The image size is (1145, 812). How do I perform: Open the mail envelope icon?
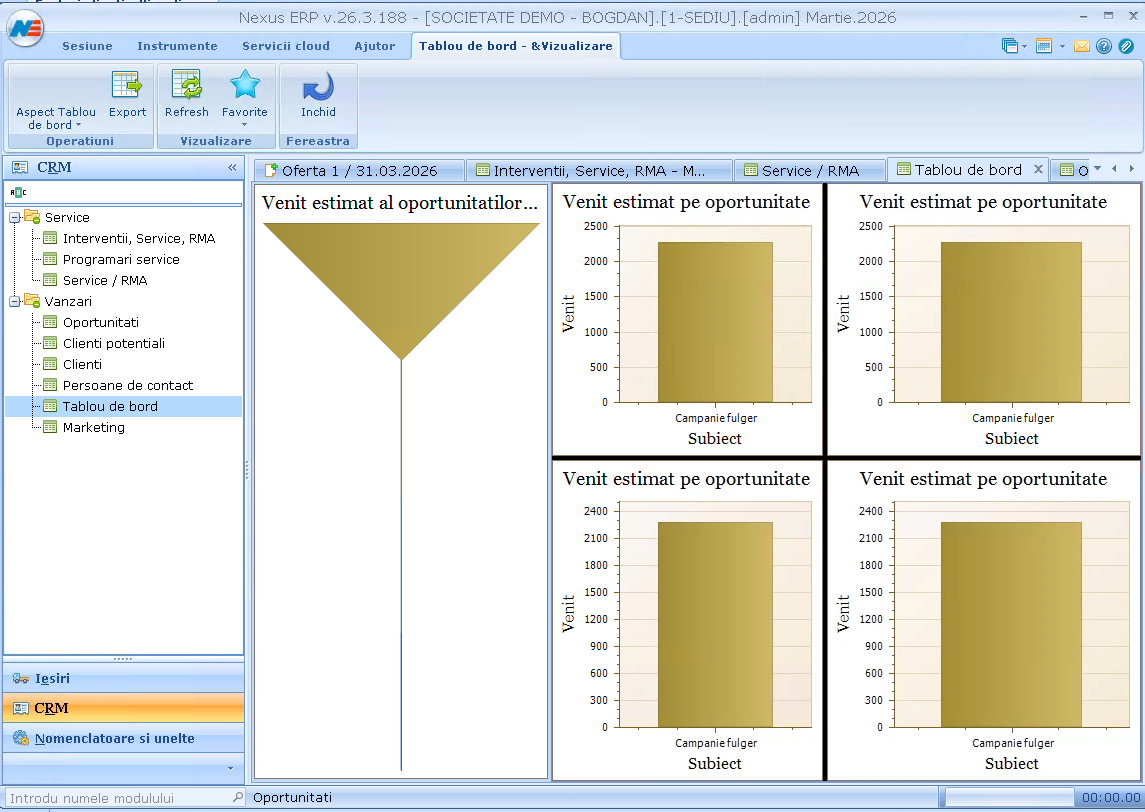tap(1082, 46)
